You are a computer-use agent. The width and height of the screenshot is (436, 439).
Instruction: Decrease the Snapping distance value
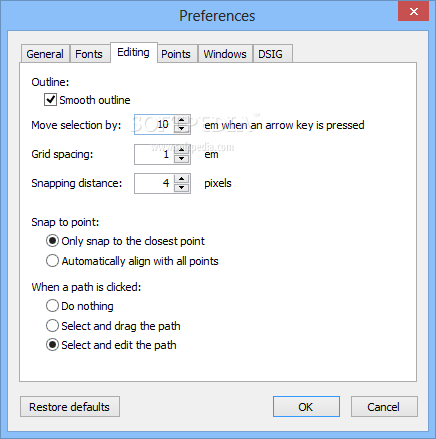(182, 187)
